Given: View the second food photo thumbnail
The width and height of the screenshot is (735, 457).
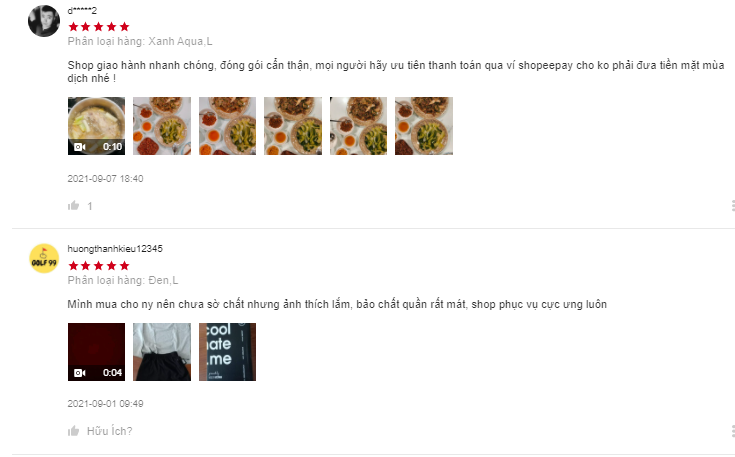Looking at the screenshot, I should [162, 126].
